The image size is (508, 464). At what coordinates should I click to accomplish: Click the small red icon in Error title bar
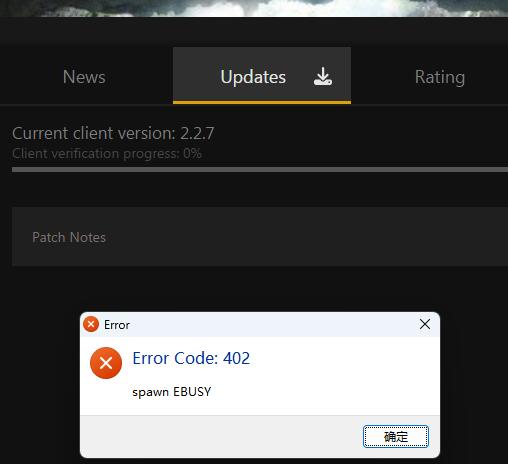click(91, 324)
